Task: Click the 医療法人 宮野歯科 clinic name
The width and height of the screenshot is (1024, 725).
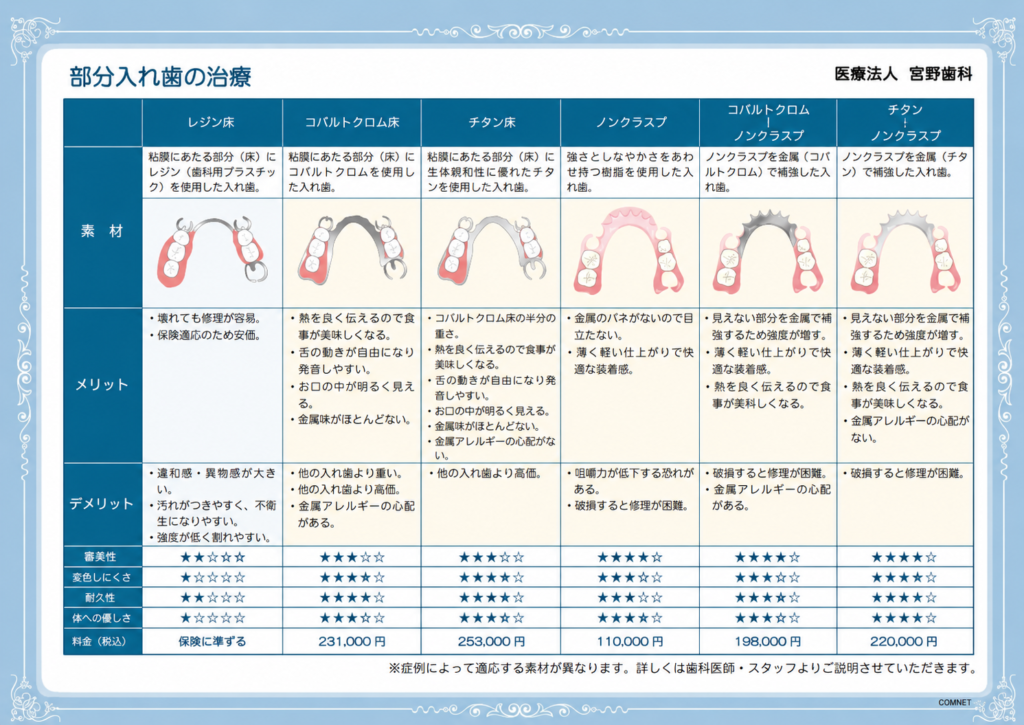Action: (x=903, y=74)
